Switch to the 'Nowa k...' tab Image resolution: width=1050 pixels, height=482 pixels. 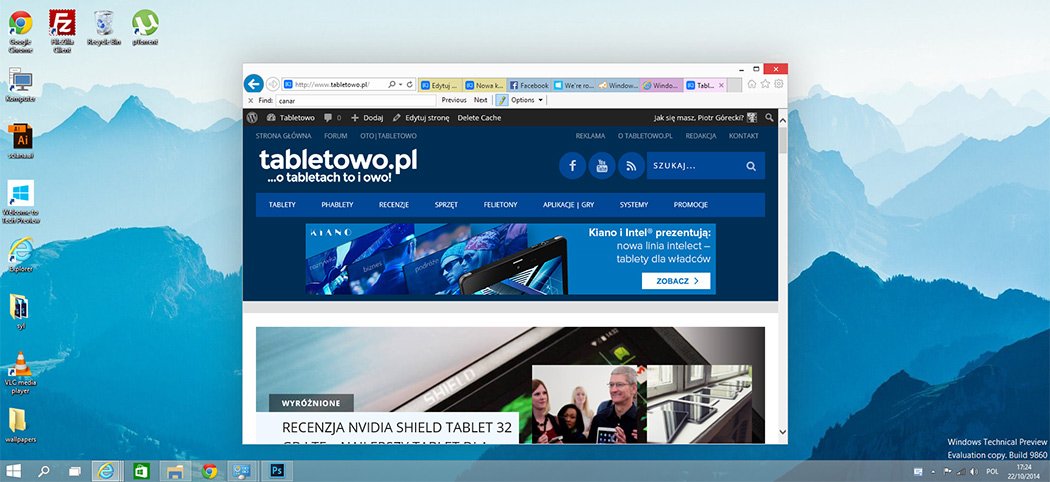pos(484,86)
